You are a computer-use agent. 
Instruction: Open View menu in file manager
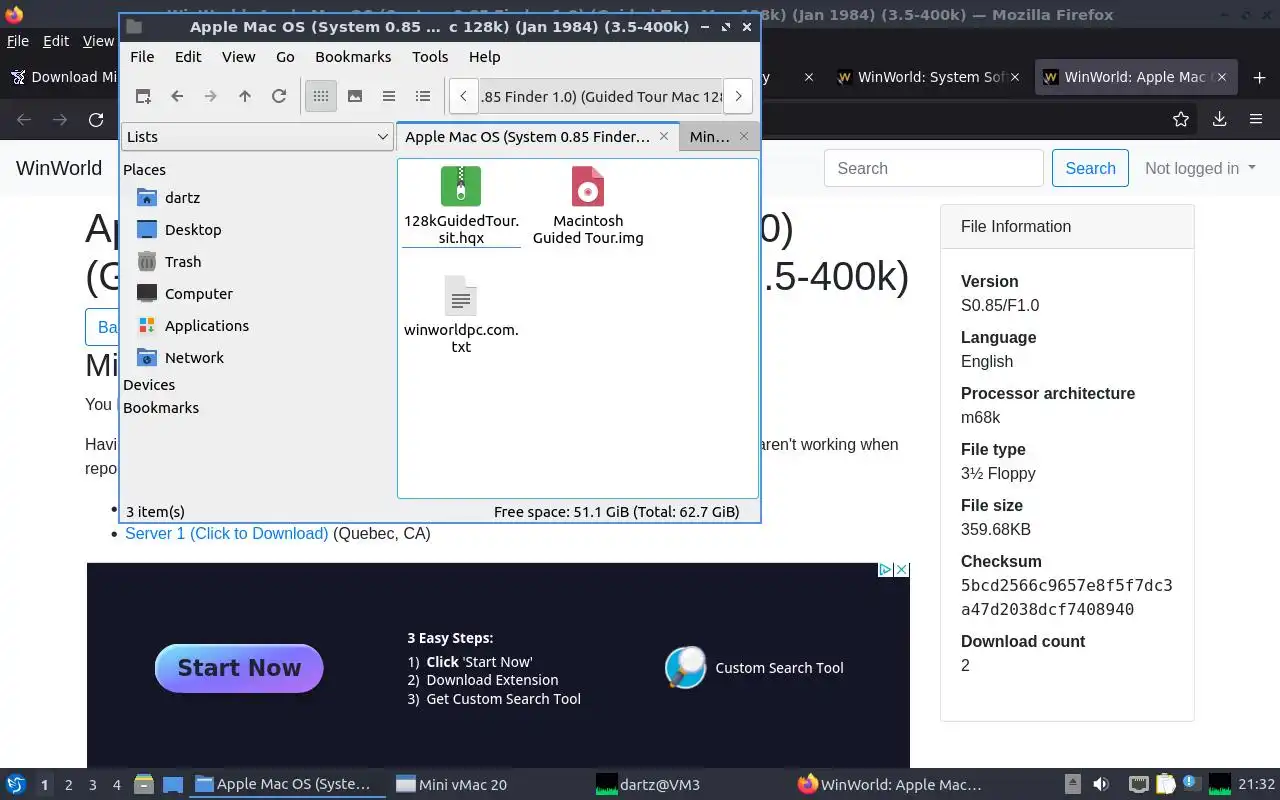pyautogui.click(x=239, y=57)
